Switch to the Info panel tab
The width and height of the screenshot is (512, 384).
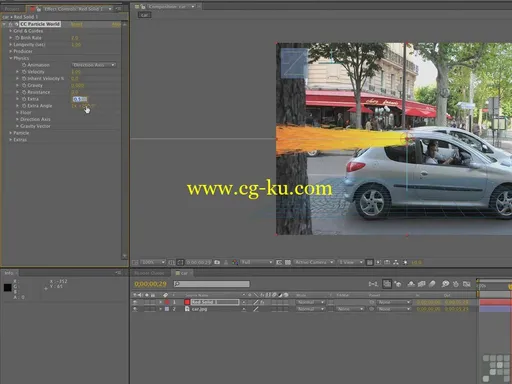9,273
